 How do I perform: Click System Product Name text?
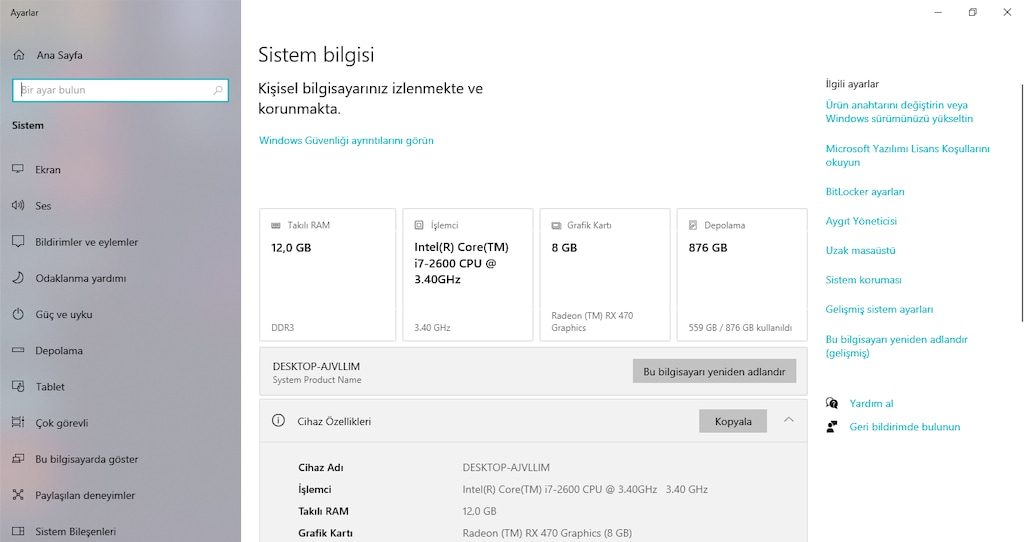pyautogui.click(x=317, y=380)
